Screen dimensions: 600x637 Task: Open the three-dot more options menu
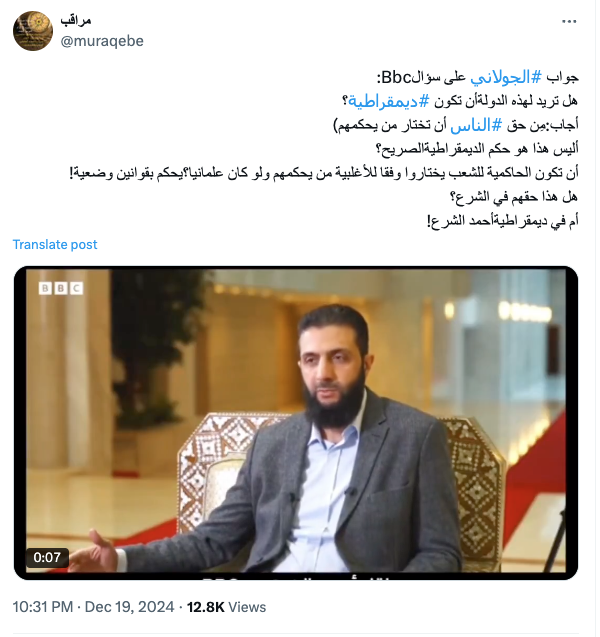569,22
